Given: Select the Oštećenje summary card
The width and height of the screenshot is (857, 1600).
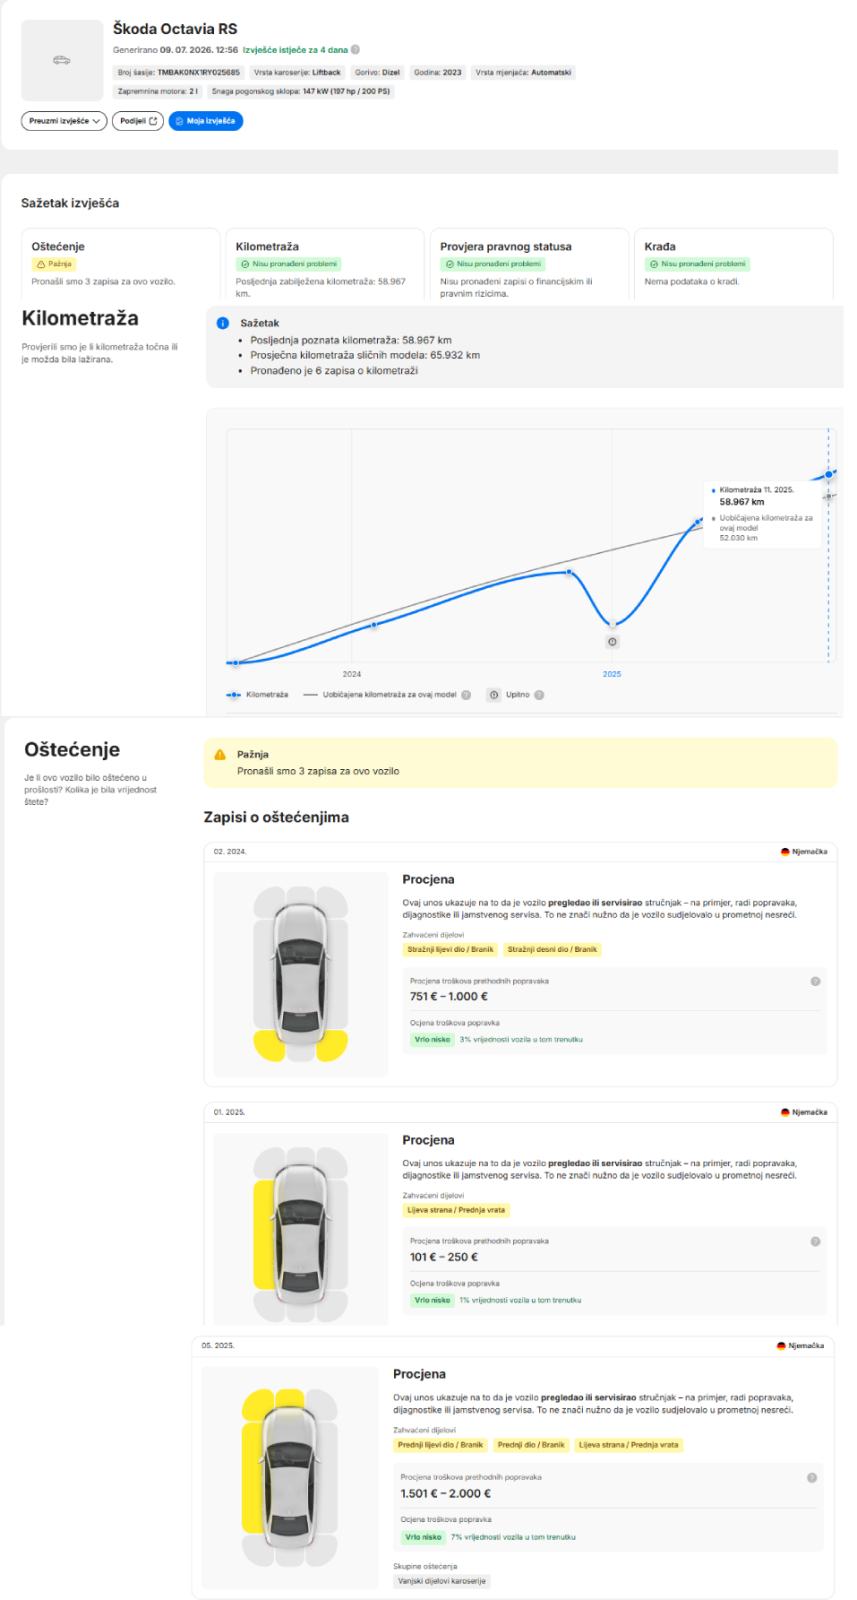Looking at the screenshot, I should tap(121, 264).
